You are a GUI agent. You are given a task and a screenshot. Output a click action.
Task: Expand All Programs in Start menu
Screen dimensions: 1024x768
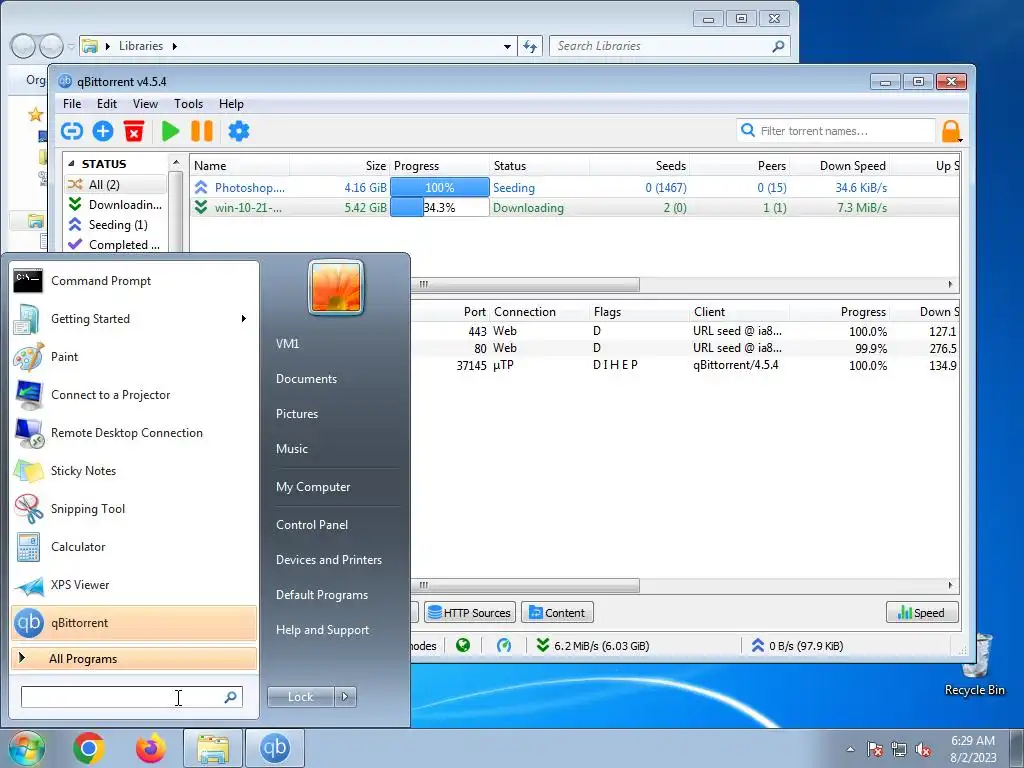click(134, 658)
